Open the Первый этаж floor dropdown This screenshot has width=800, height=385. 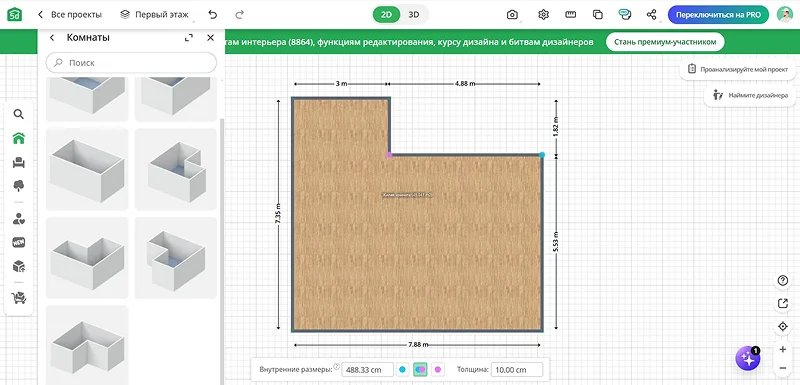coord(155,15)
